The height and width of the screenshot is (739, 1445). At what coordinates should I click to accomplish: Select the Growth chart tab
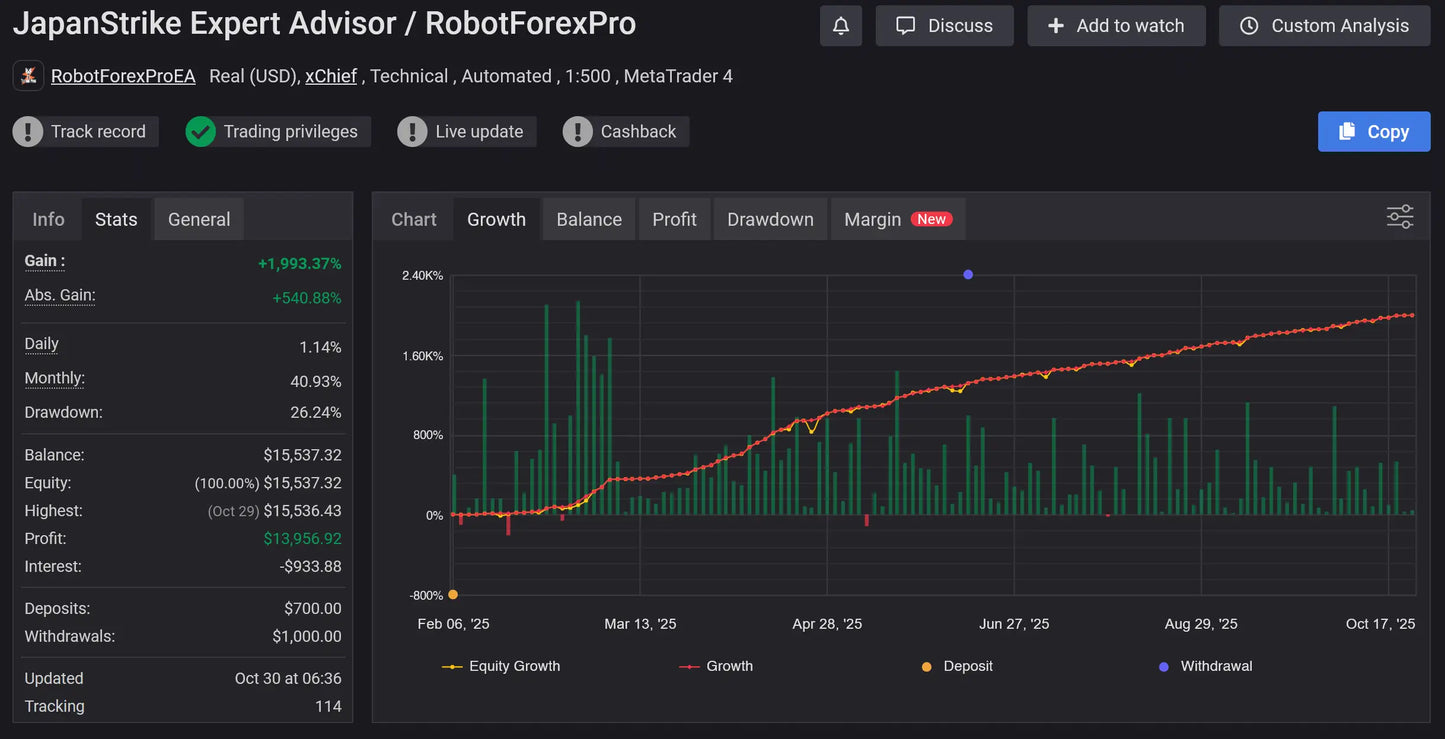coord(497,219)
